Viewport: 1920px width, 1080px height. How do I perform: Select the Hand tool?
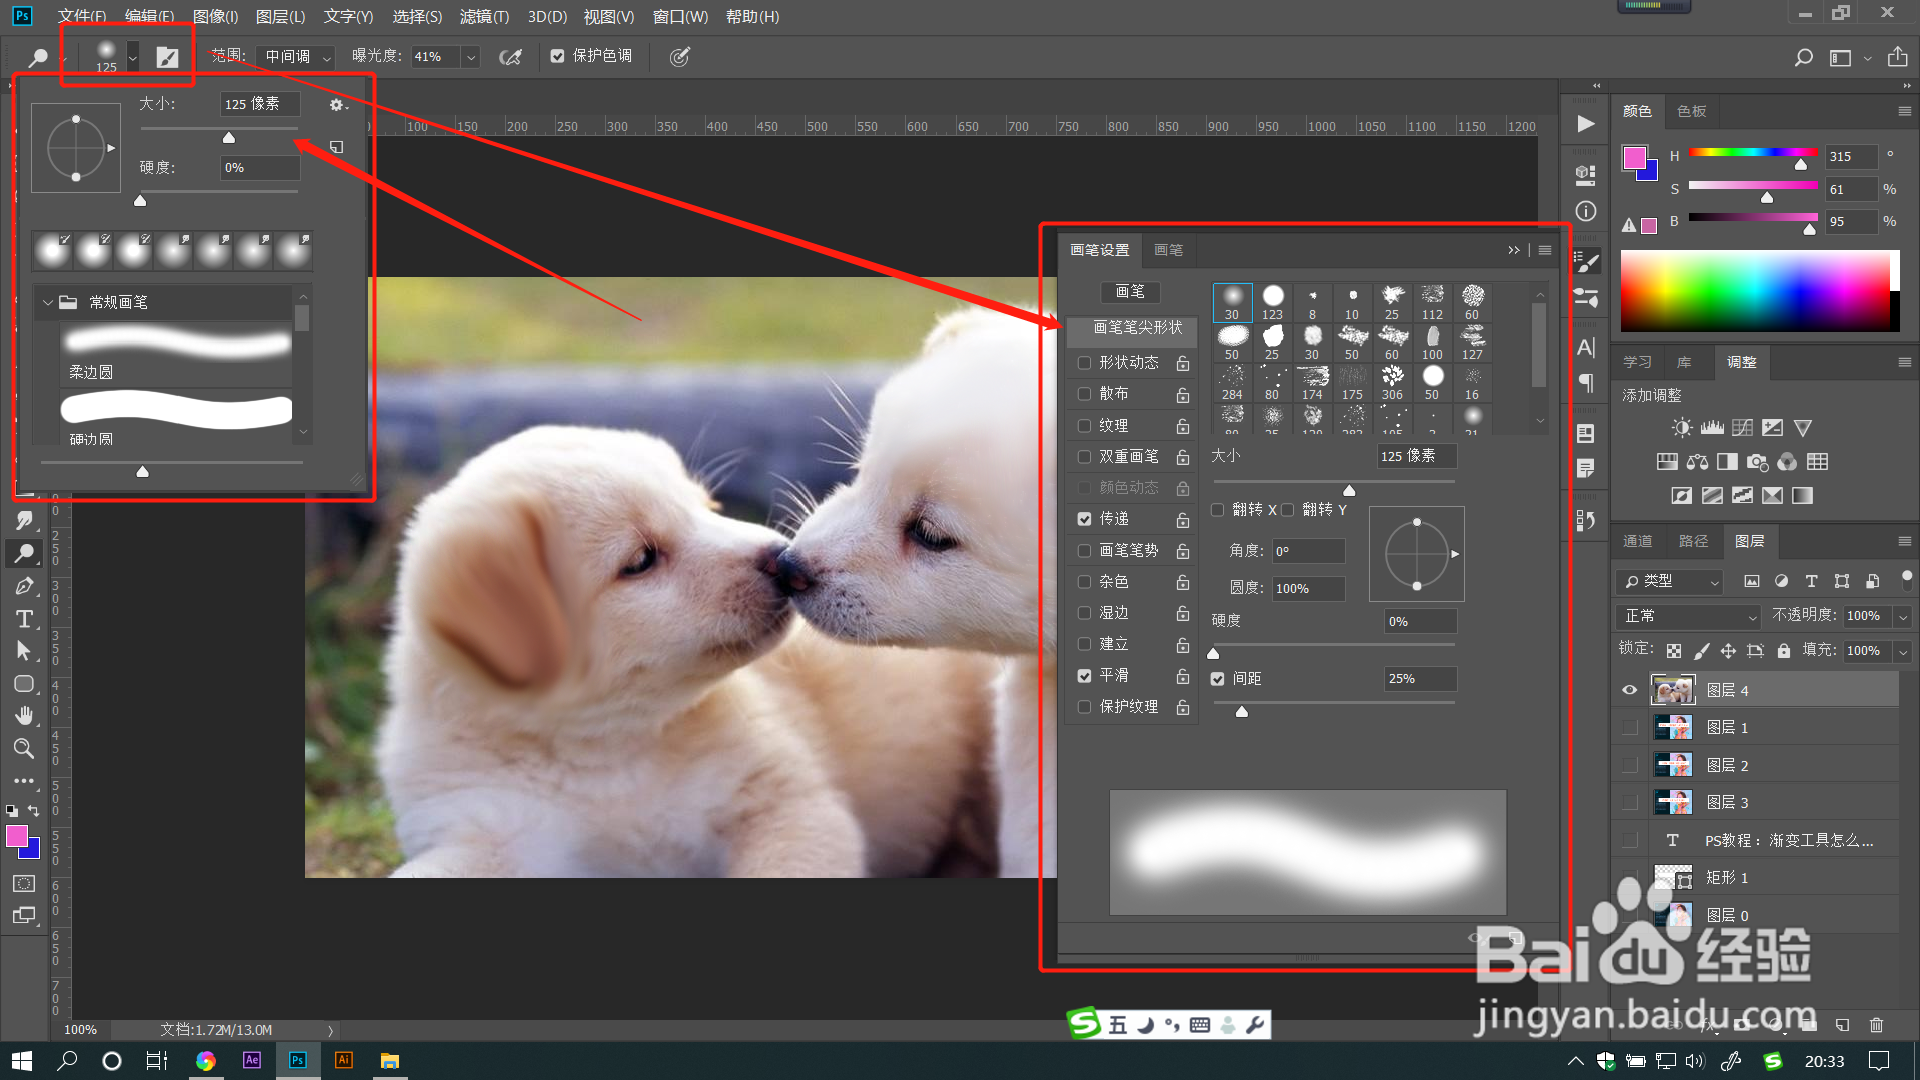coord(24,715)
